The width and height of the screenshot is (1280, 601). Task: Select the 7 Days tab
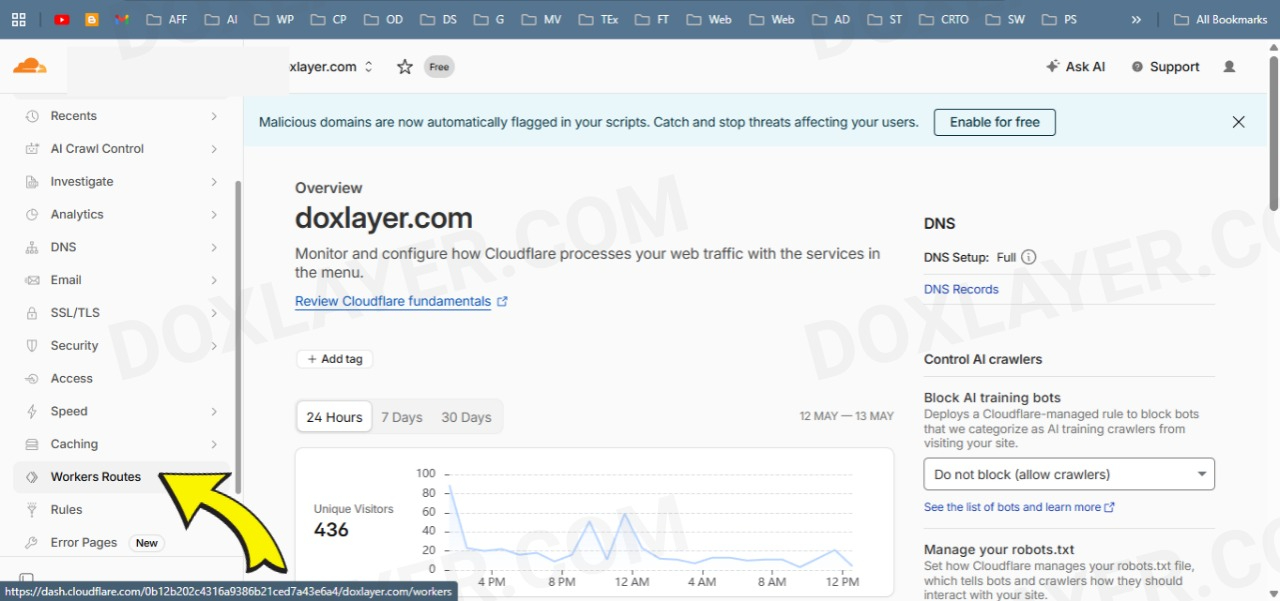(x=402, y=417)
